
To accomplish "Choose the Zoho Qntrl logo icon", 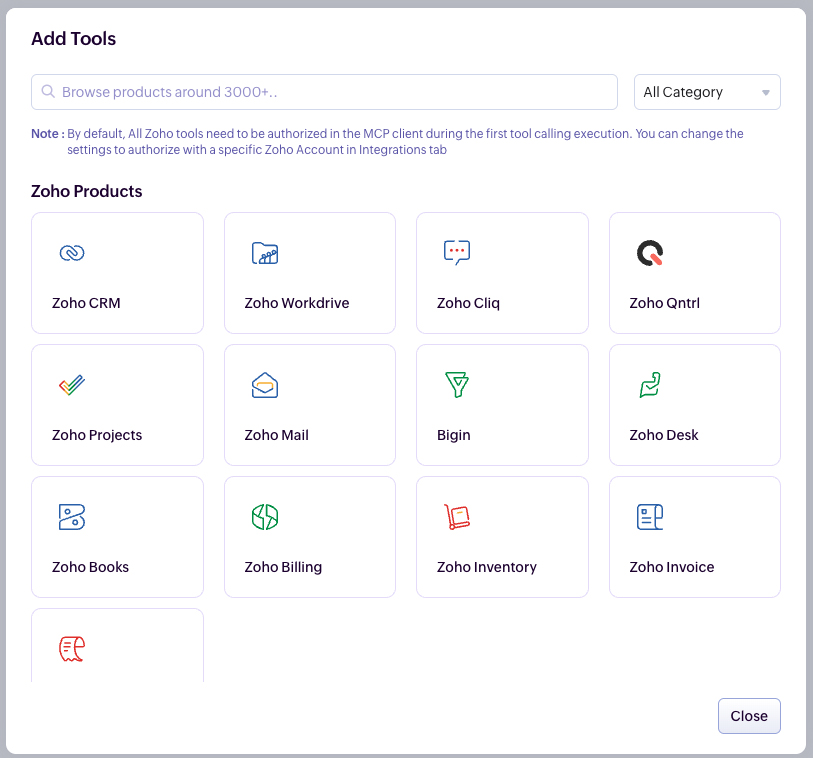I will click(x=650, y=253).
